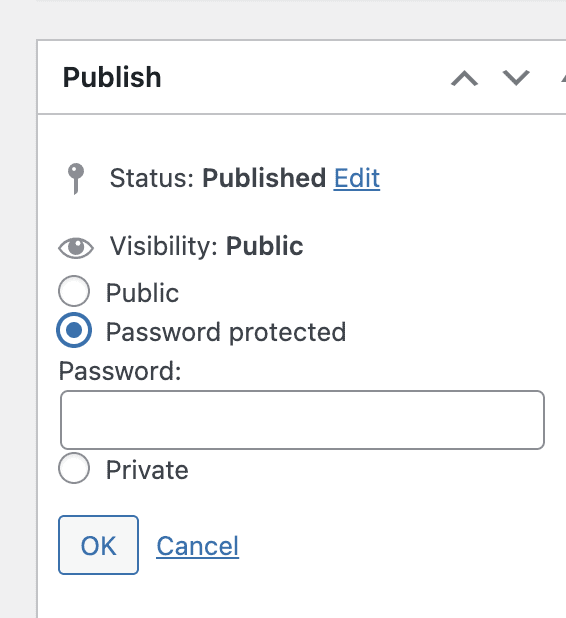566x618 pixels.
Task: Click the Status: Published text
Action: coord(218,178)
